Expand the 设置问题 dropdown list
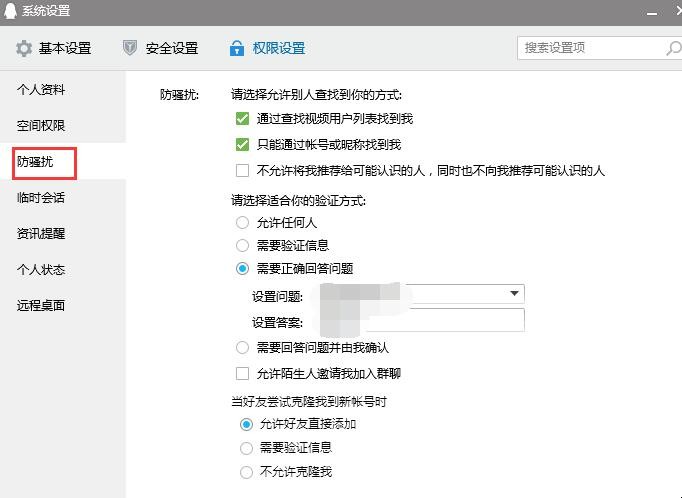 [515, 294]
